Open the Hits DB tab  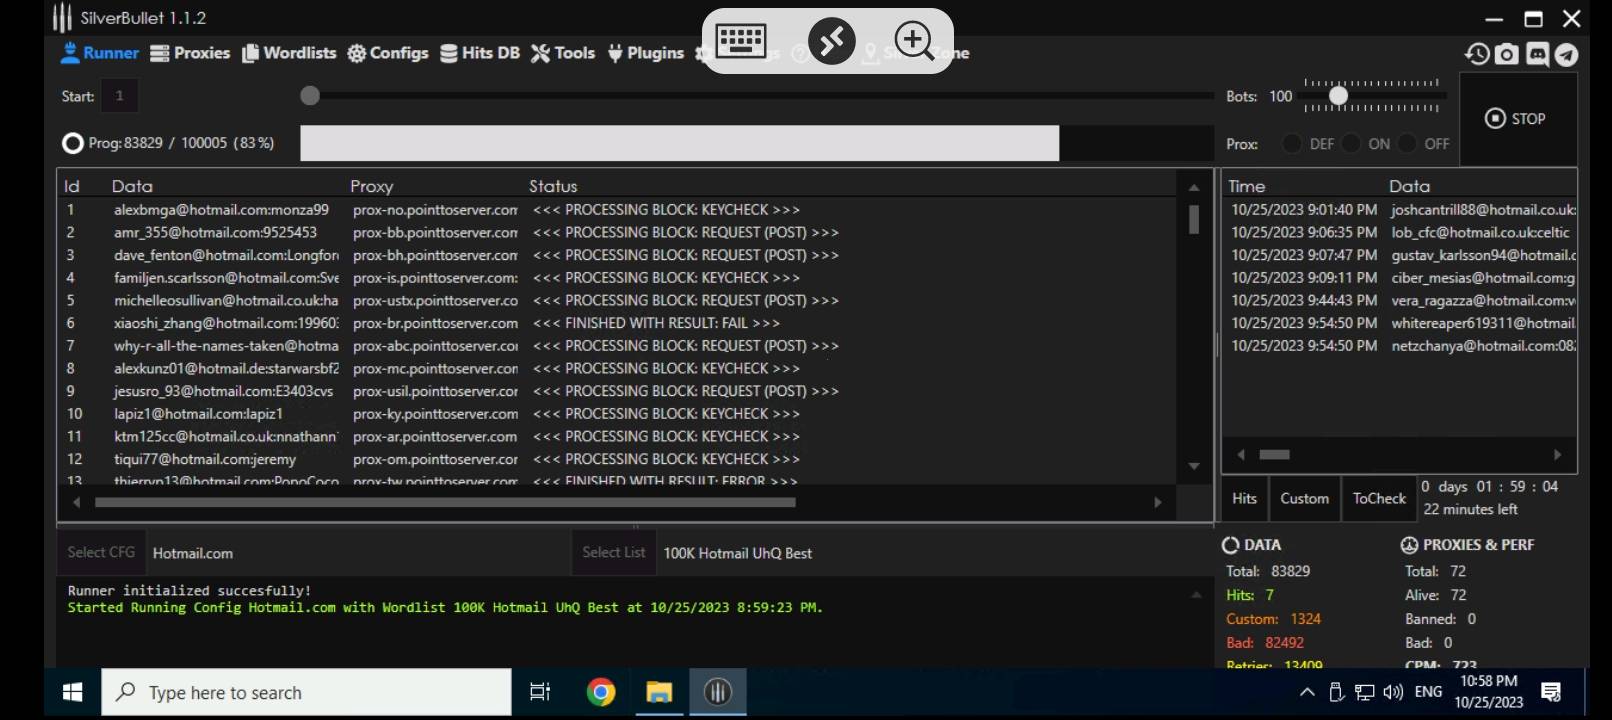tap(480, 53)
